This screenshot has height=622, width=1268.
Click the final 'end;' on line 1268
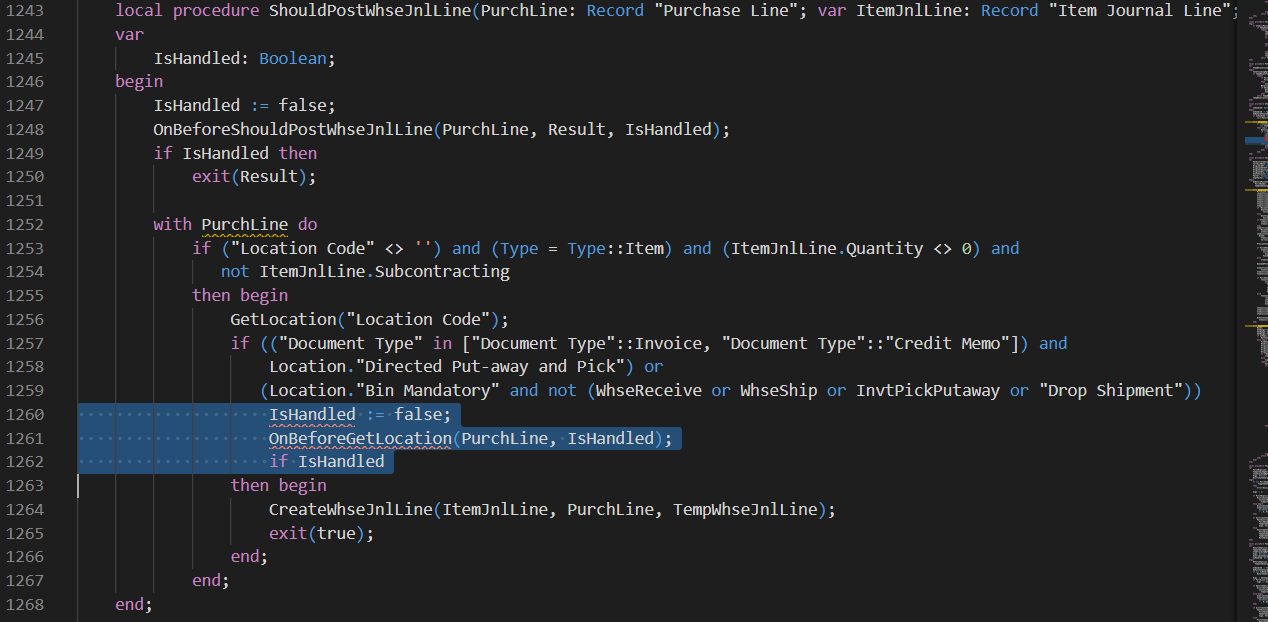(134, 605)
